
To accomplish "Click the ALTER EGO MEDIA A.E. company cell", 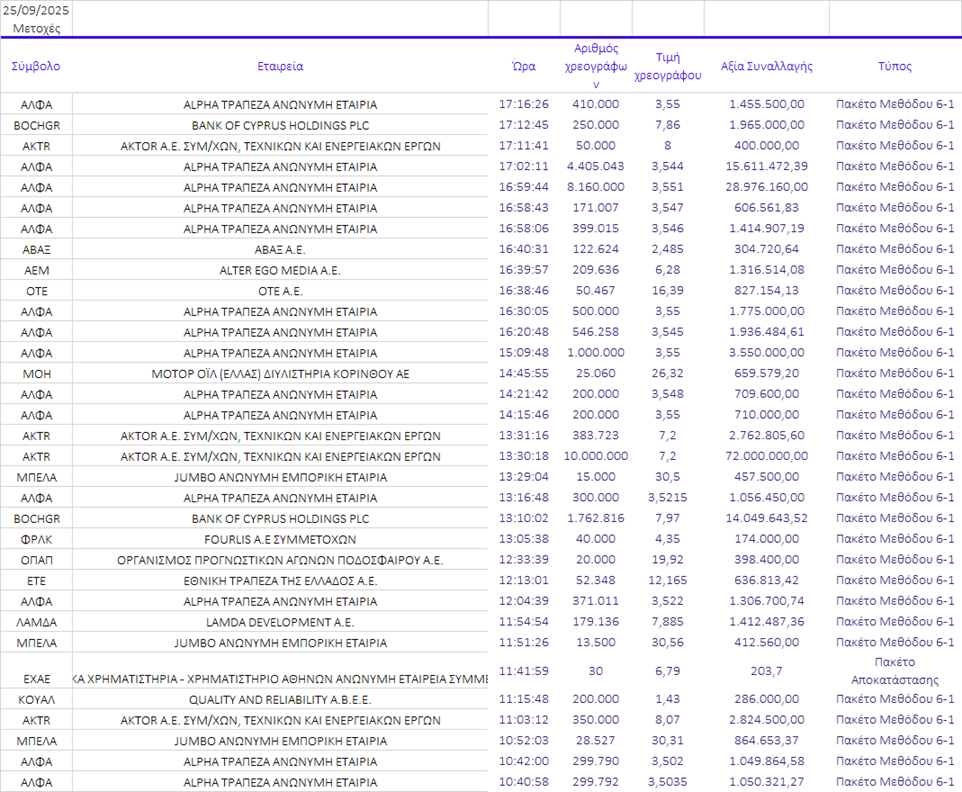I will (x=280, y=270).
